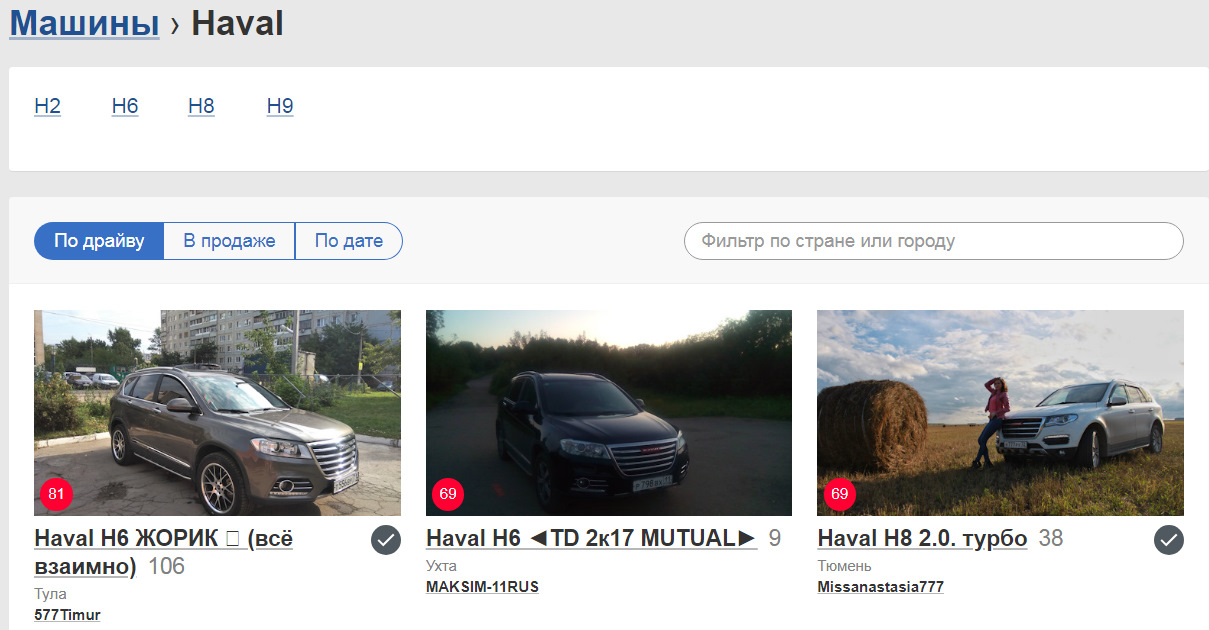This screenshot has width=1209, height=630.
Task: Select the H9 model filter
Action: pos(279,105)
